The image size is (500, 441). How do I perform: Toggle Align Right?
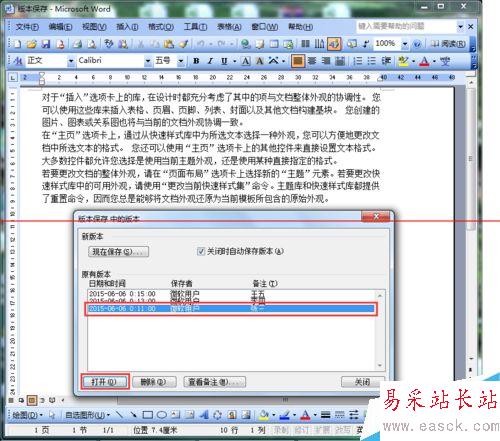[326, 61]
